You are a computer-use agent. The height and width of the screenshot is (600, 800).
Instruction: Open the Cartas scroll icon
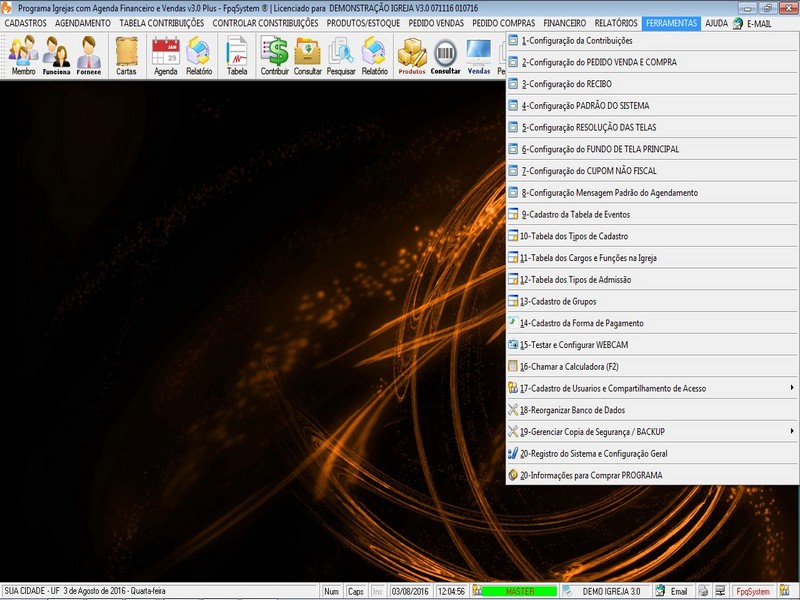126,55
